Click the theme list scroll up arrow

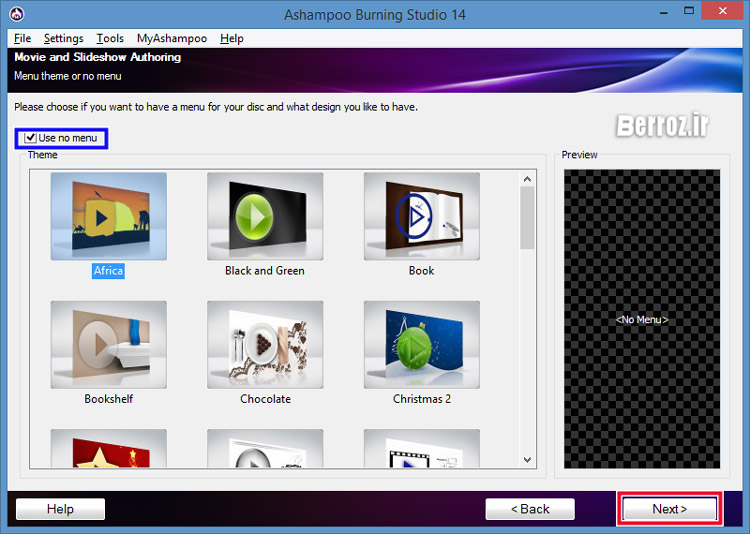527,179
